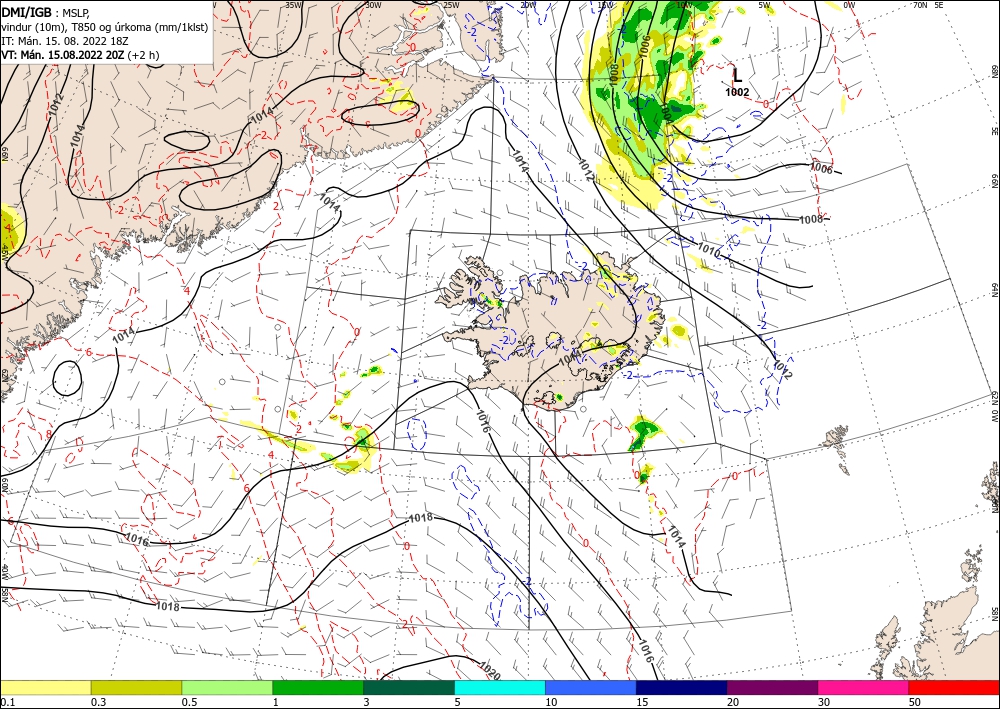Click the dark green 3–5 legend swatch

pyautogui.click(x=409, y=687)
